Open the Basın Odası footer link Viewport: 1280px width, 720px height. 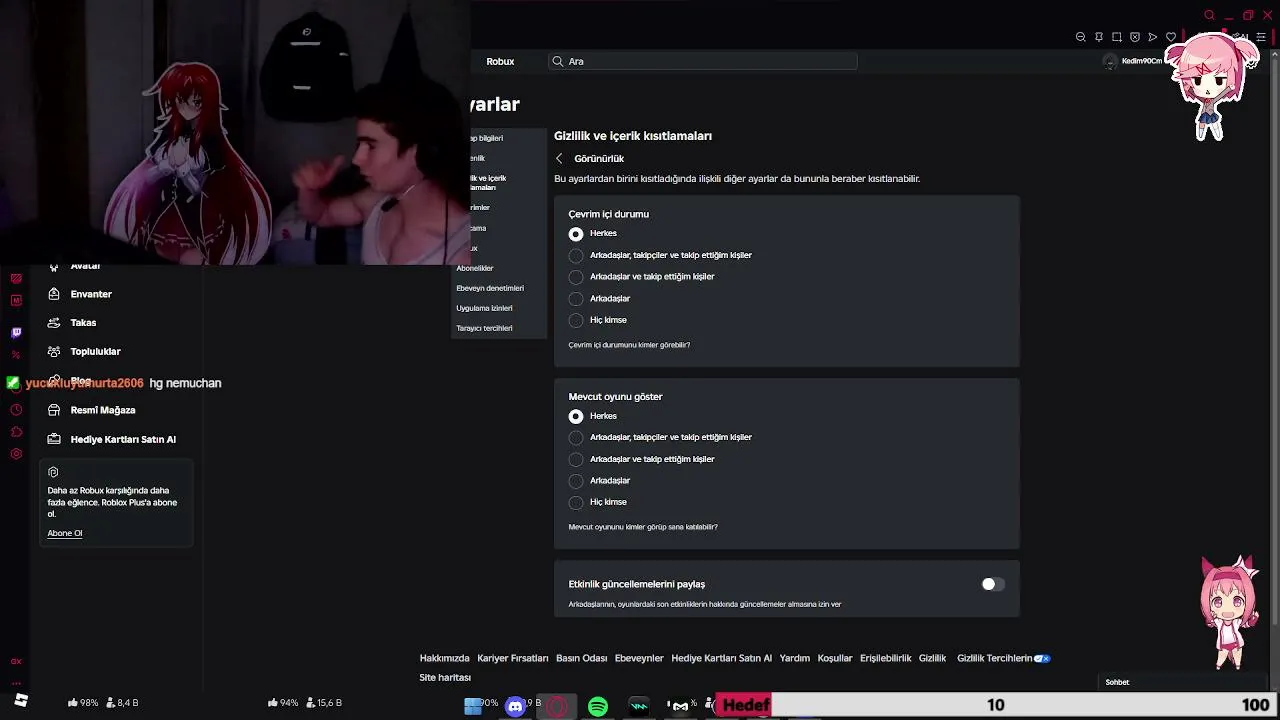[x=582, y=658]
